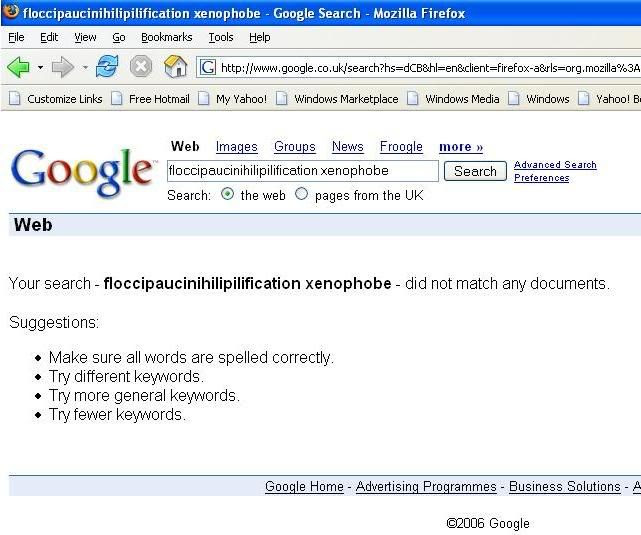Viewport: 641px width, 535px height.
Task: Click the green Back arrow button
Action: pos(18,67)
